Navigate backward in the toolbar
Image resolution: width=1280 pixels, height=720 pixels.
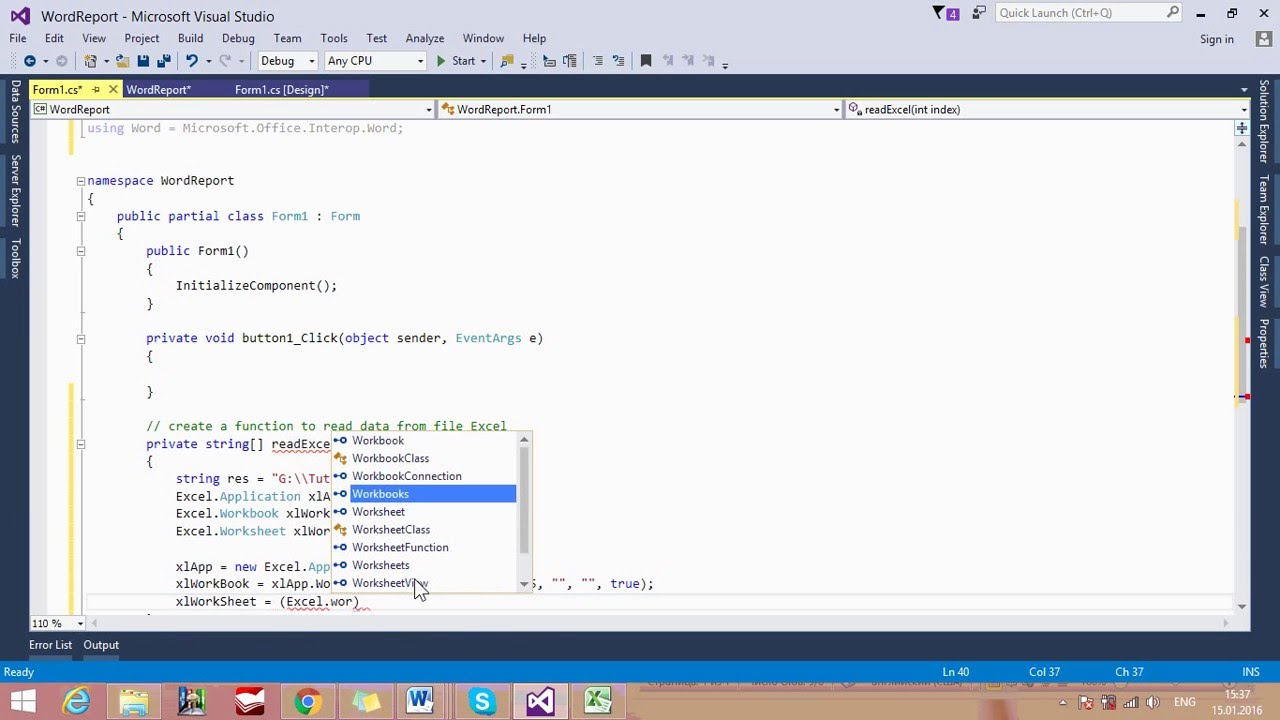30,61
